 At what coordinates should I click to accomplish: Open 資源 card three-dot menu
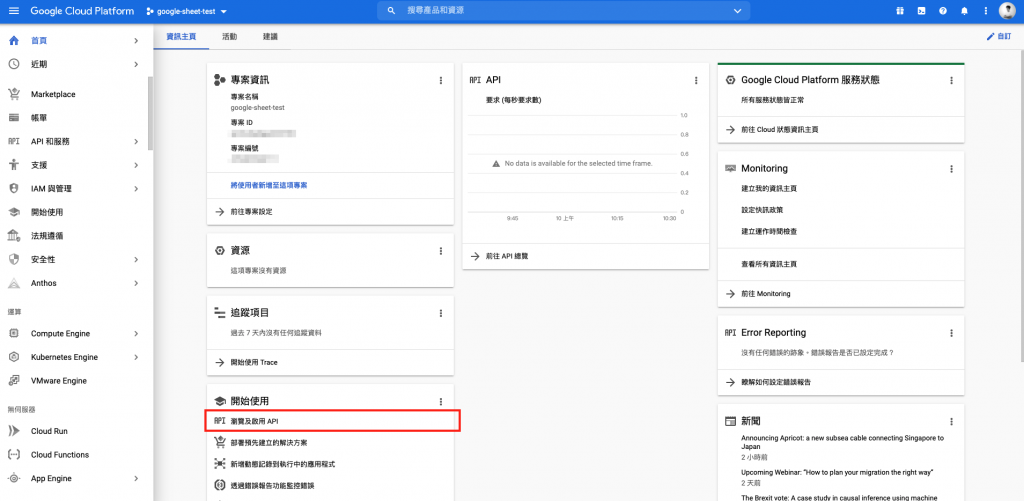pyautogui.click(x=441, y=251)
